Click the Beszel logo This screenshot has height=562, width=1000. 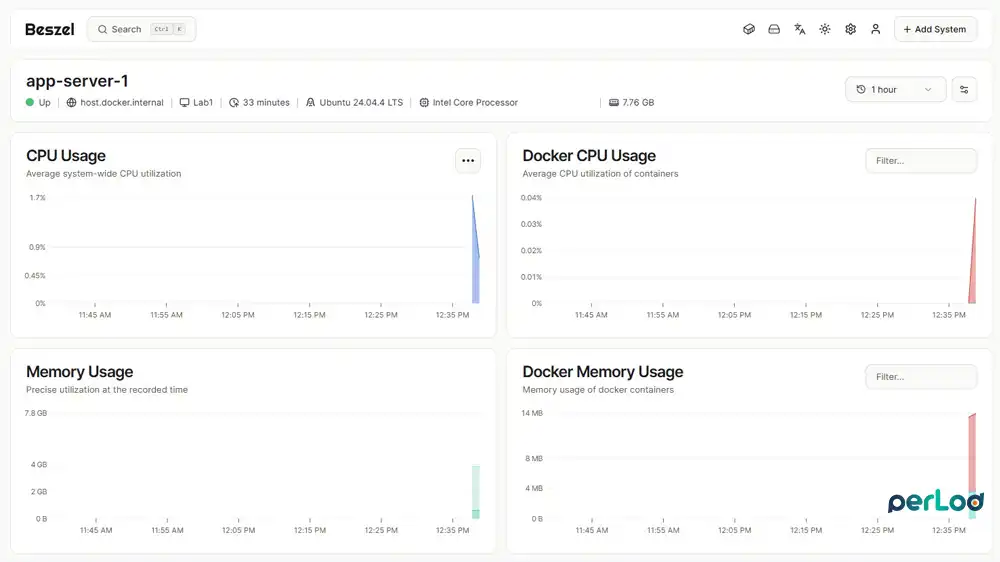(x=50, y=29)
